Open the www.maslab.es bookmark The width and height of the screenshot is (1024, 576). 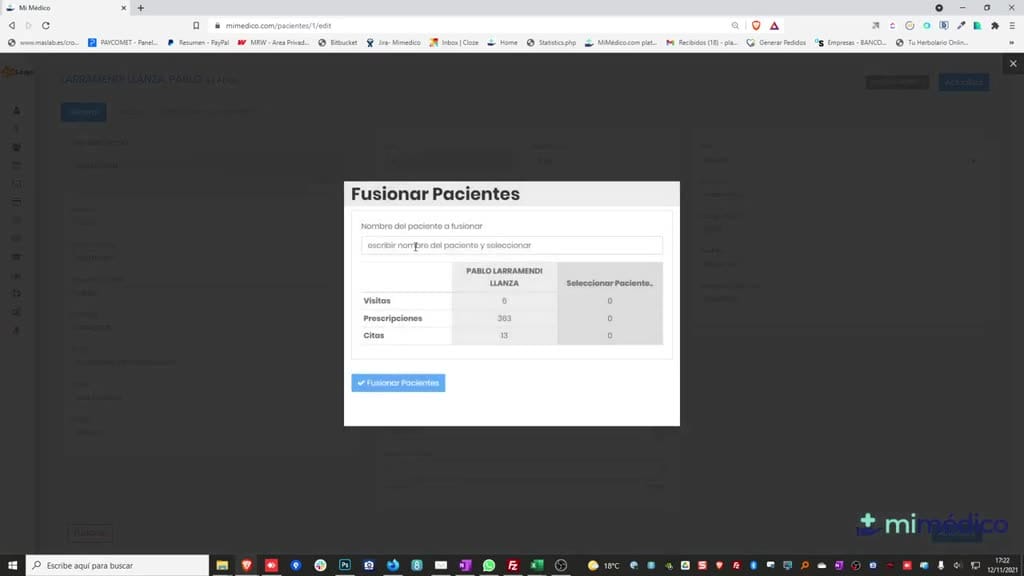43,42
